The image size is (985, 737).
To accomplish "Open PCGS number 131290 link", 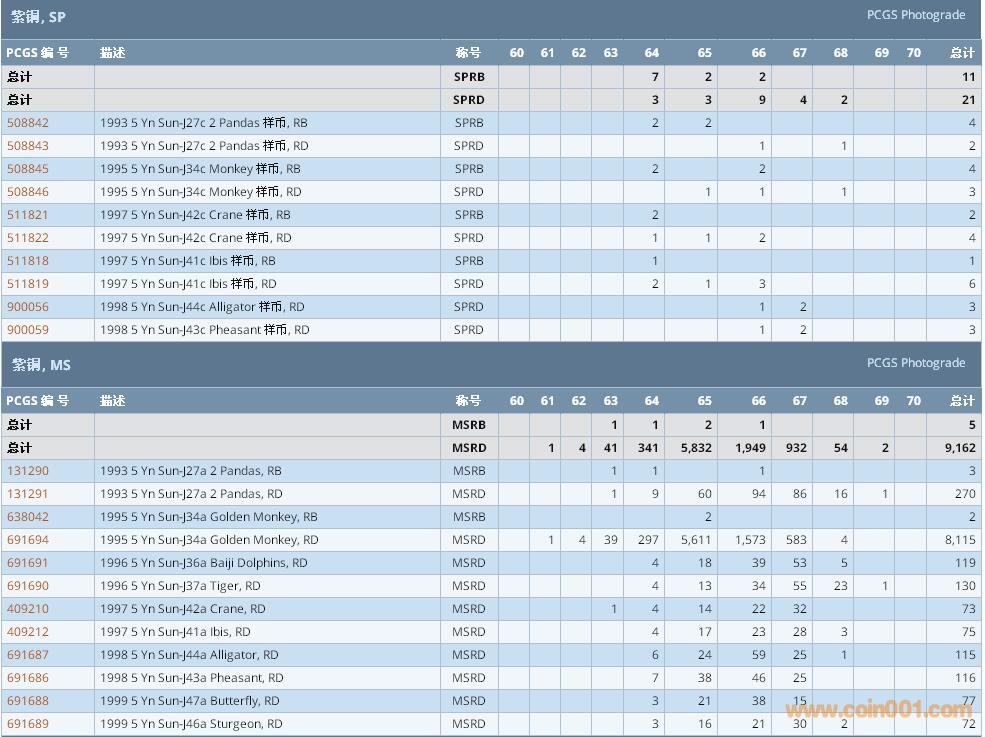I will point(28,471).
